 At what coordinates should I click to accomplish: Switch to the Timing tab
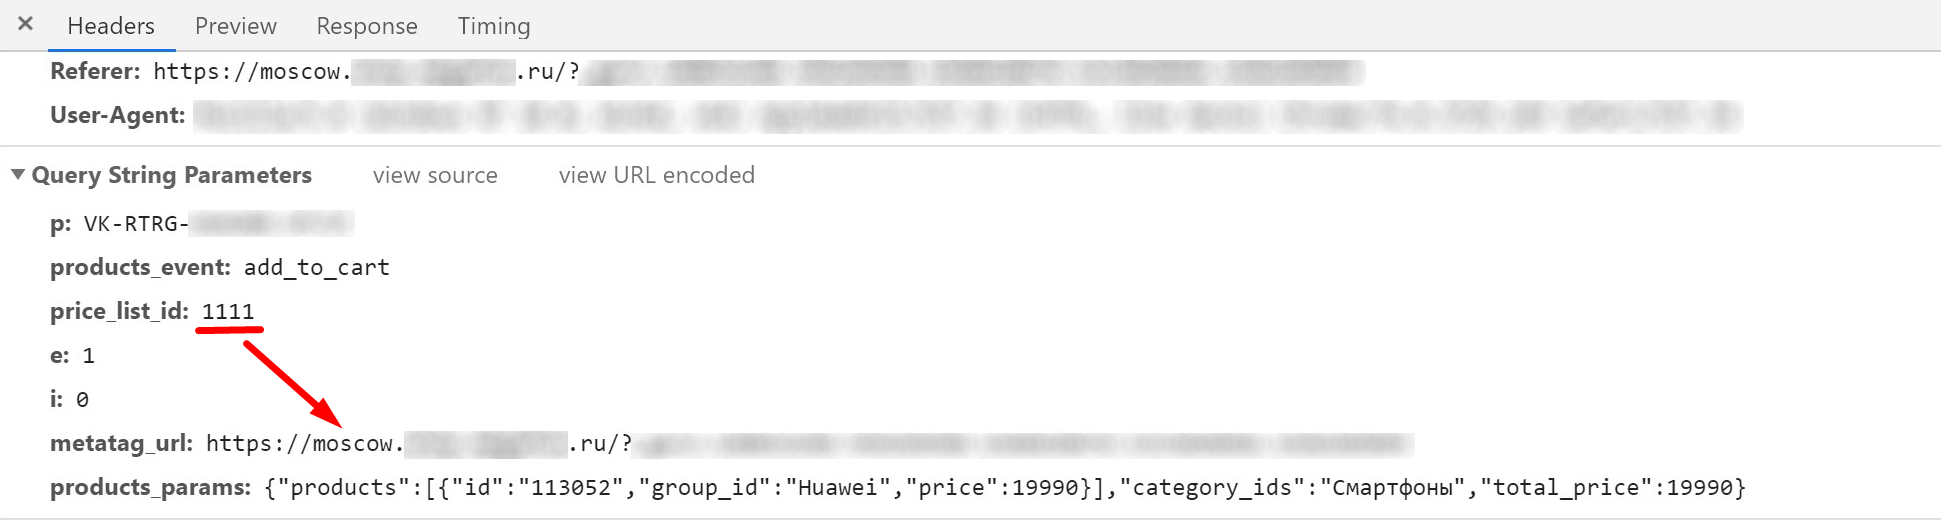[494, 26]
